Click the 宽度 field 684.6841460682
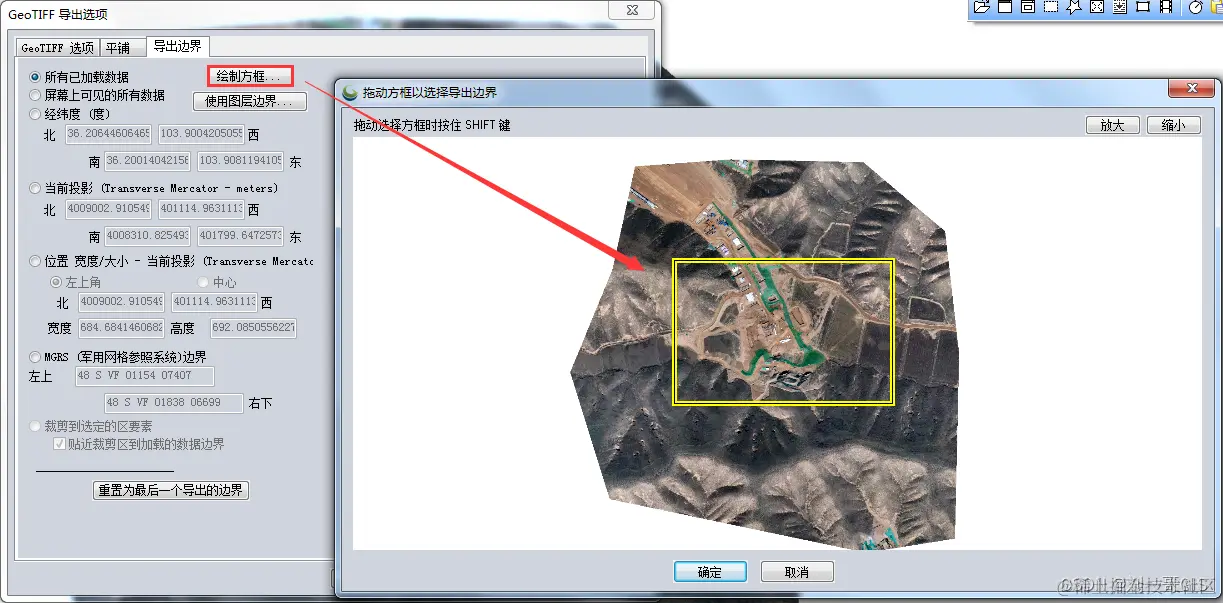Image resolution: width=1223 pixels, height=603 pixels. coord(119,327)
